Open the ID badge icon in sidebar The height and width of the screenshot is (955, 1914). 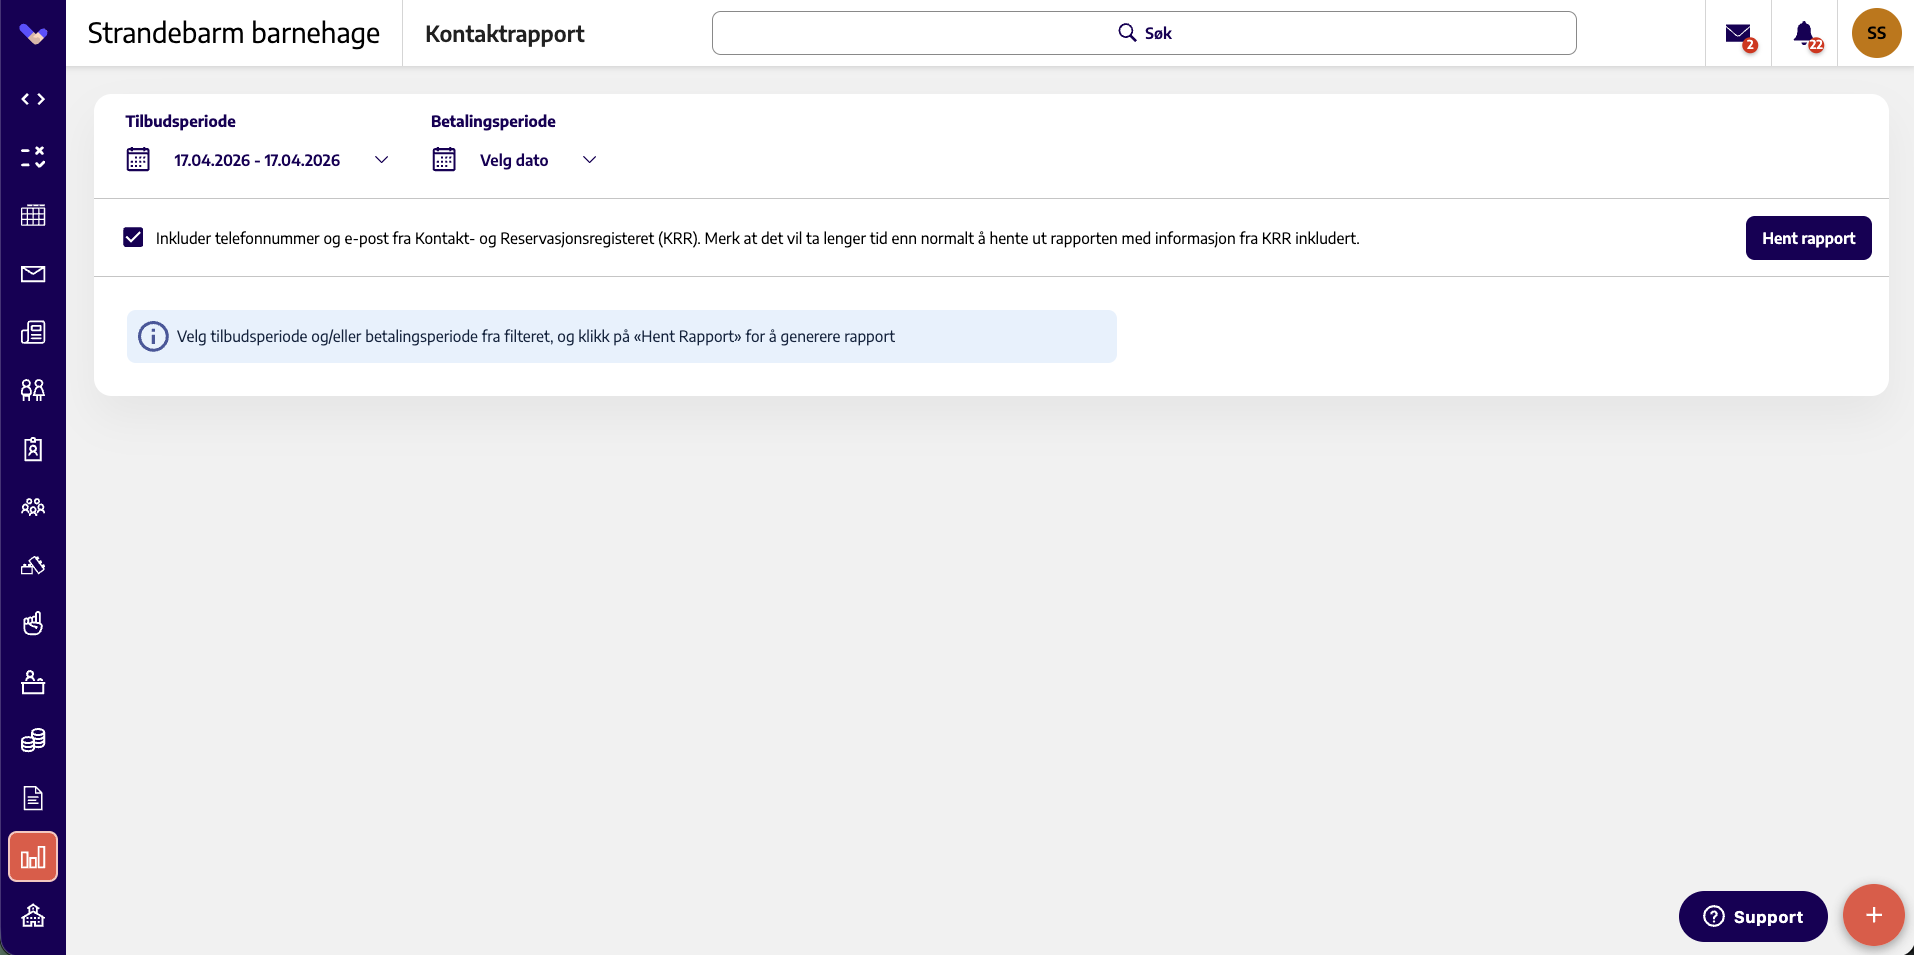(x=33, y=449)
